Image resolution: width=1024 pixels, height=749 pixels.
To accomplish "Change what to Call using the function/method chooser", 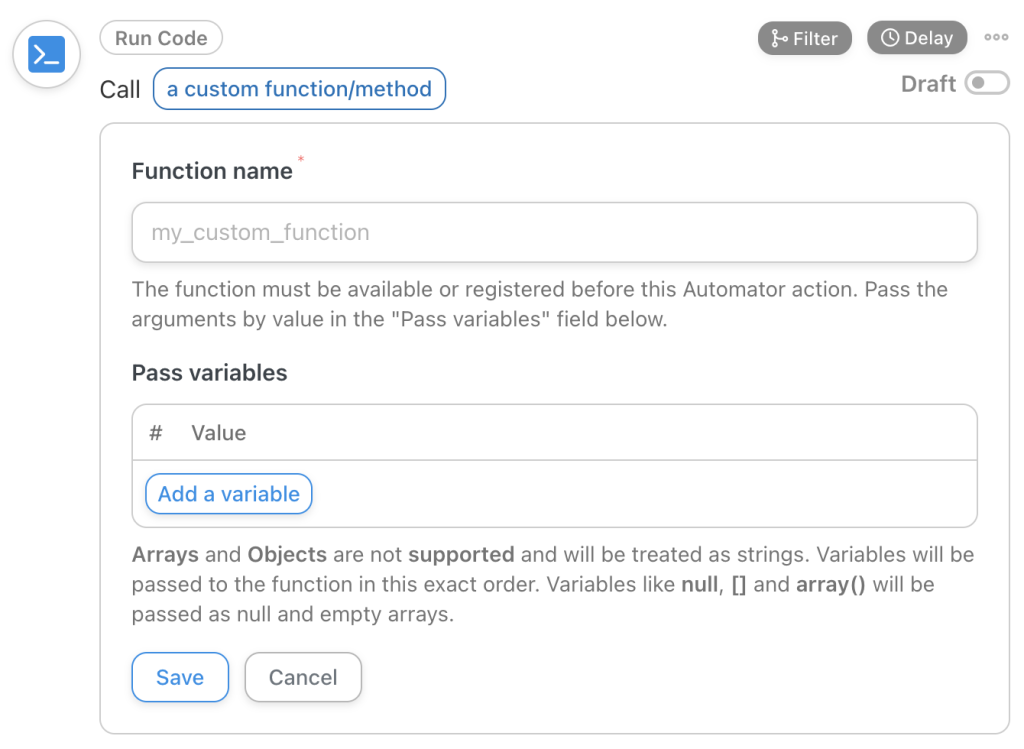I will (298, 89).
